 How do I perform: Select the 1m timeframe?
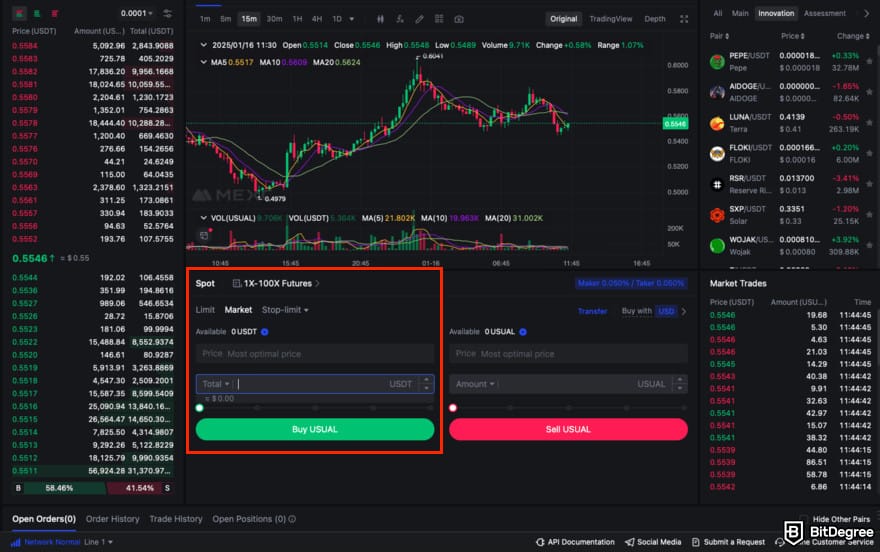click(x=205, y=19)
